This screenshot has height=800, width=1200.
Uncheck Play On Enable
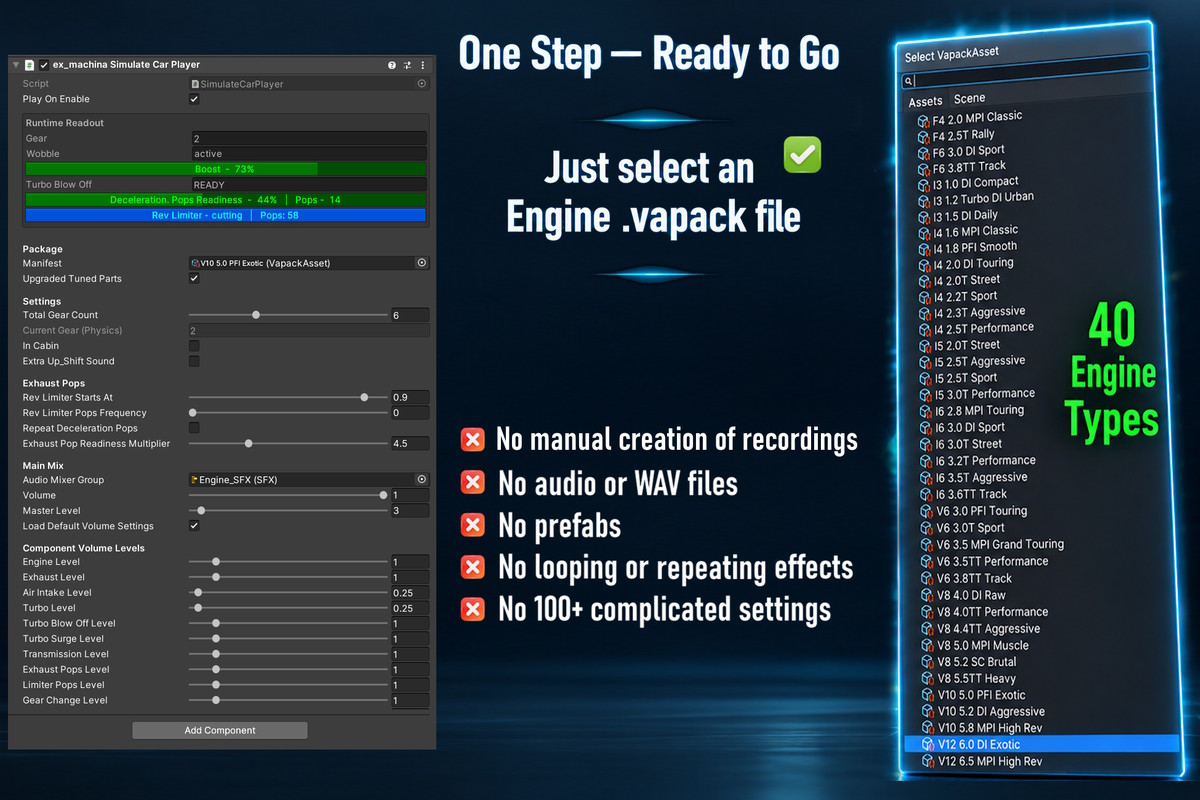[x=194, y=99]
